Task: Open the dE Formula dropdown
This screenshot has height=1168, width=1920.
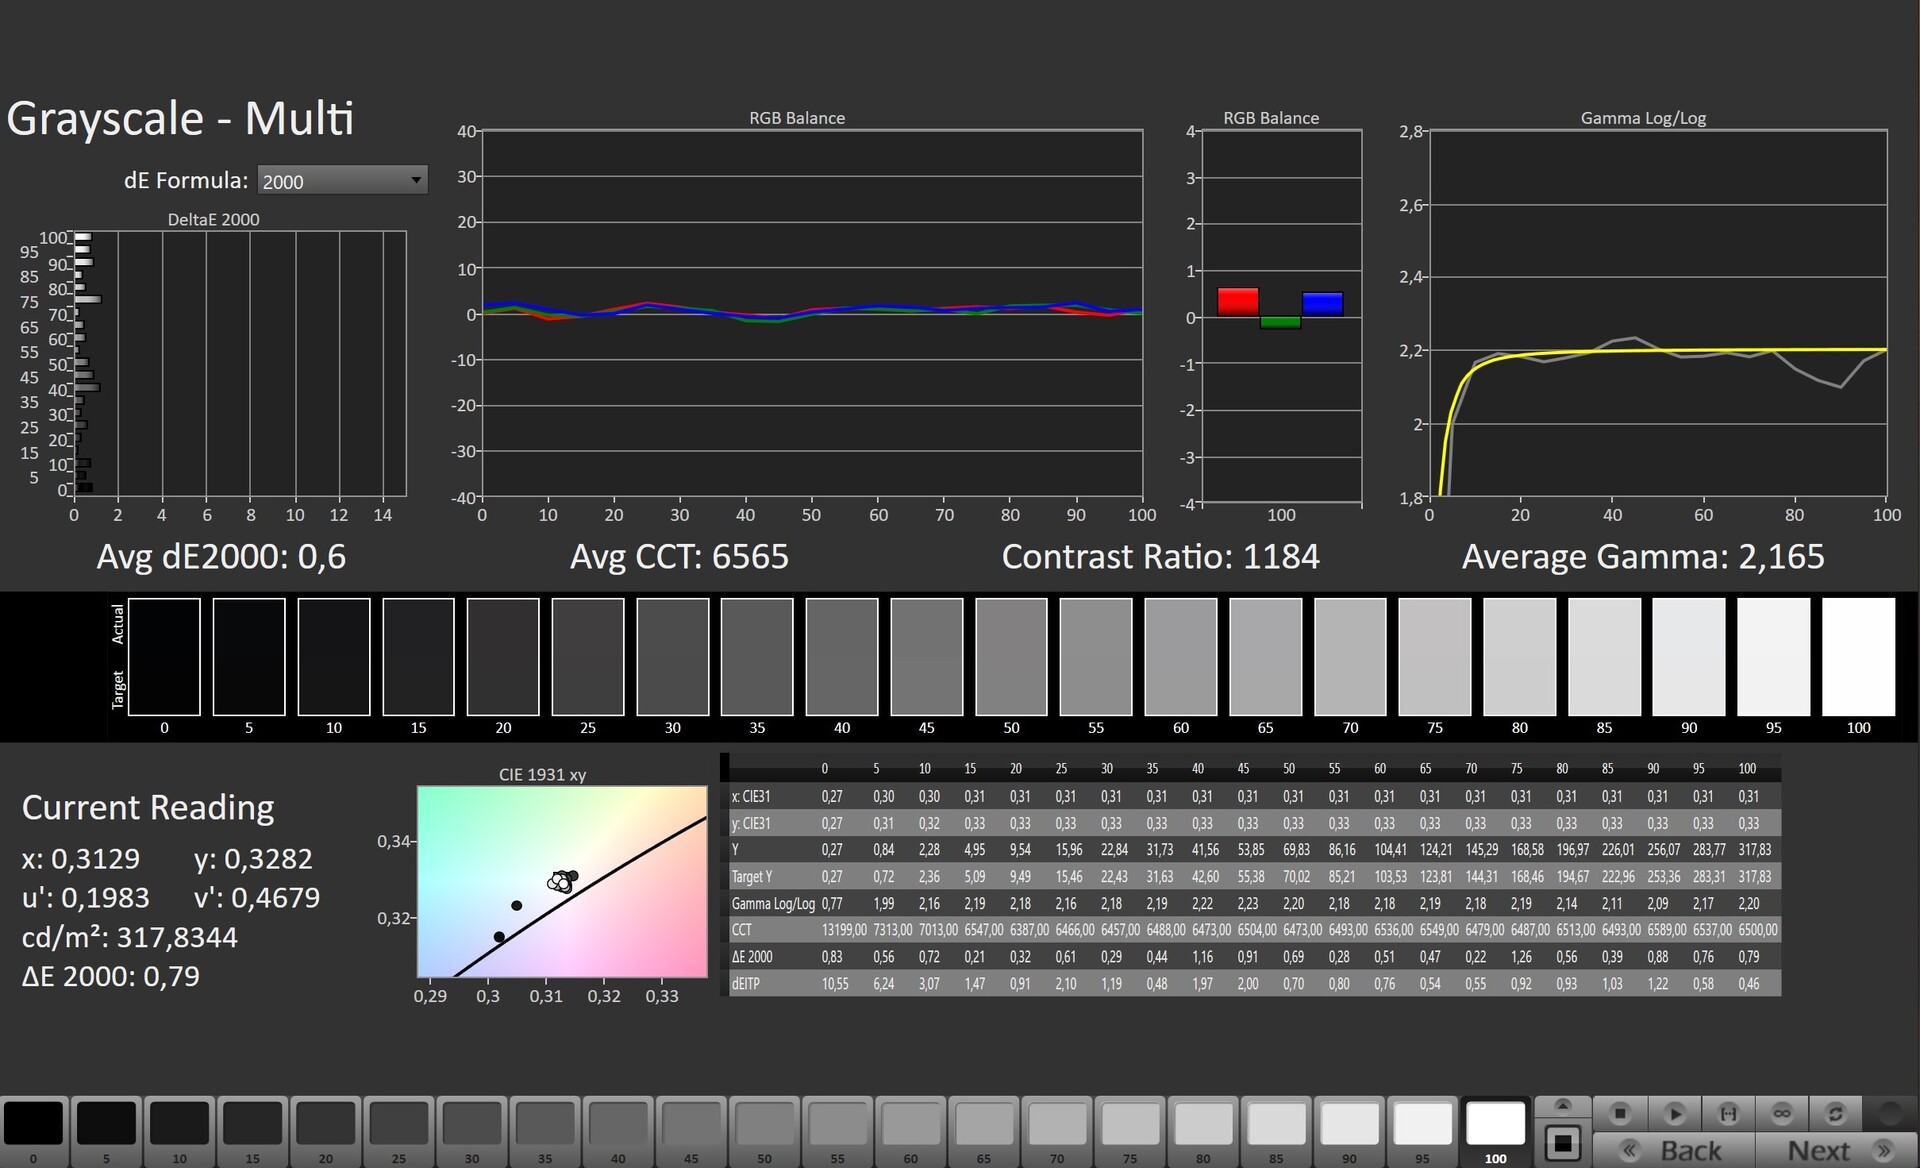Action: click(x=341, y=181)
